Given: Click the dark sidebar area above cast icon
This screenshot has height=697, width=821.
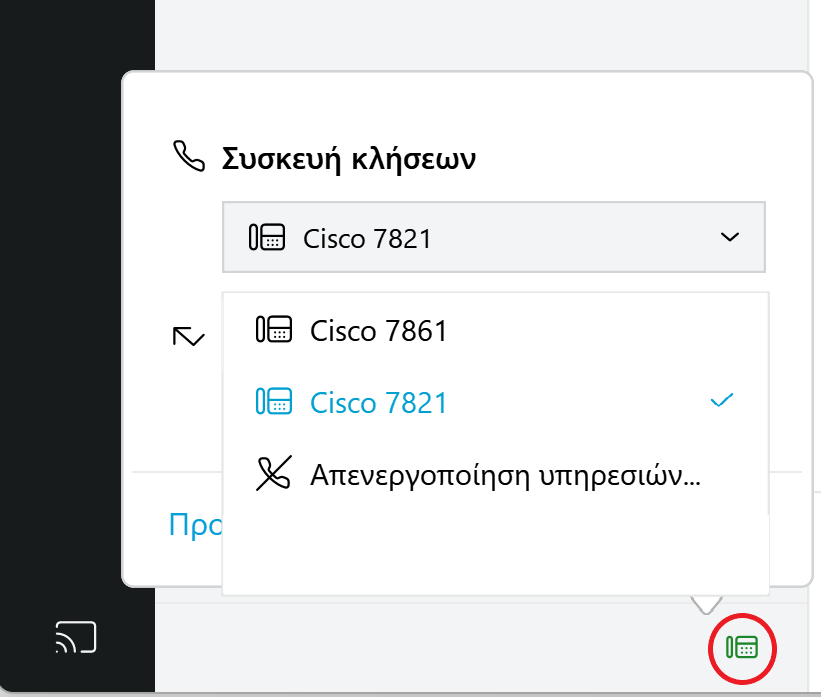Looking at the screenshot, I should pyautogui.click(x=77, y=335).
